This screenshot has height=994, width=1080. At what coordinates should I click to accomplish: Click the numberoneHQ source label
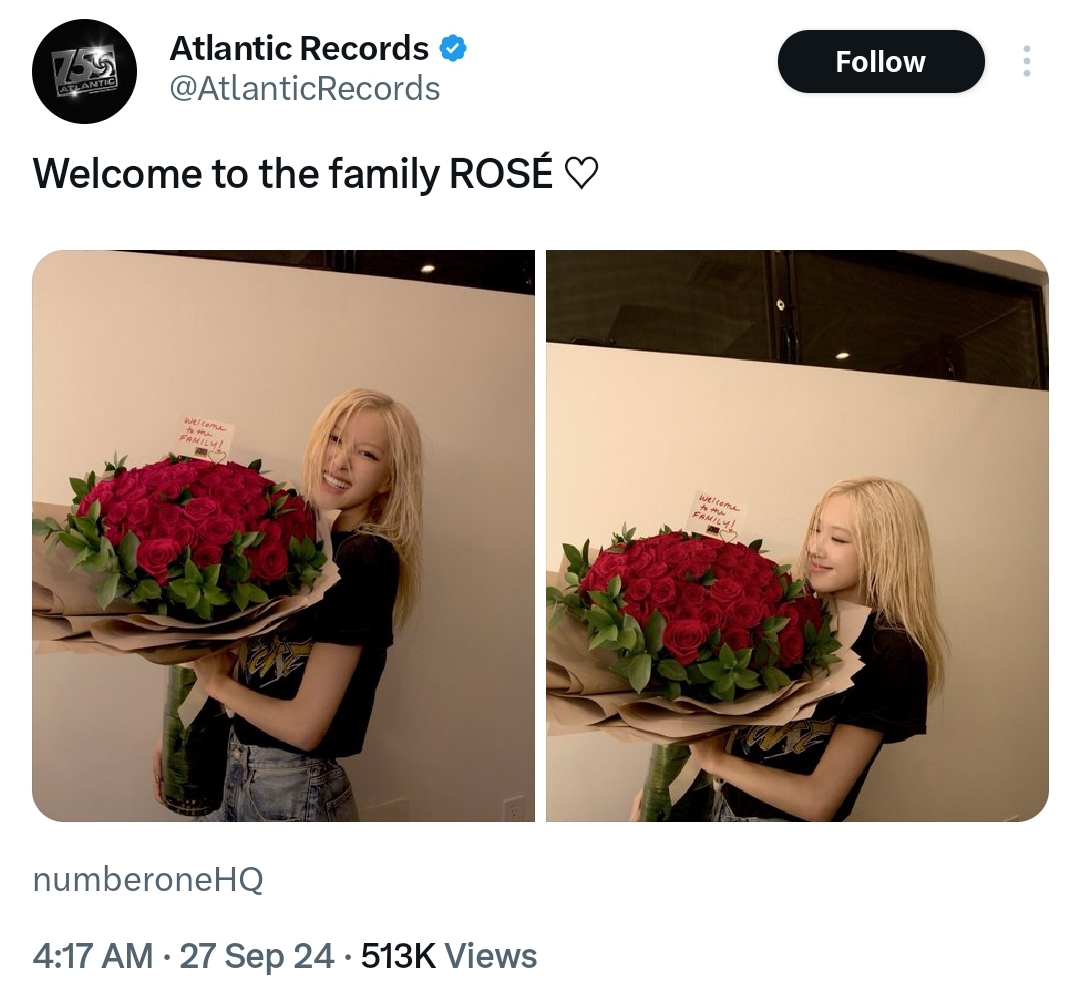(x=147, y=880)
